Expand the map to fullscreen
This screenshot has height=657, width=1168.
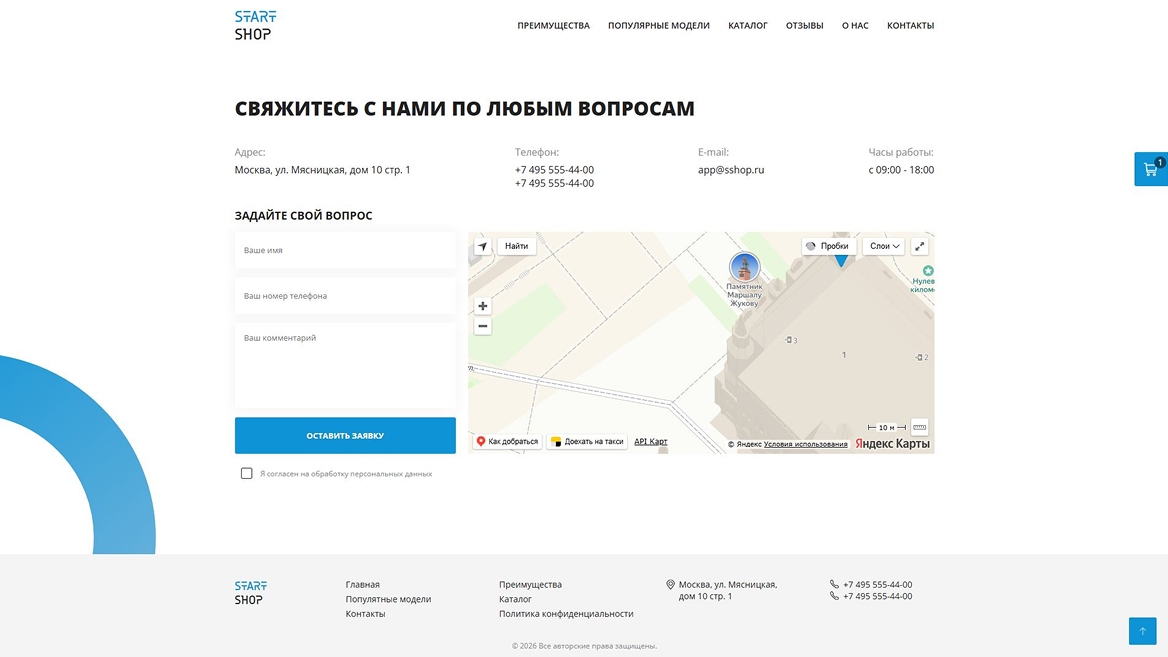[x=920, y=245]
